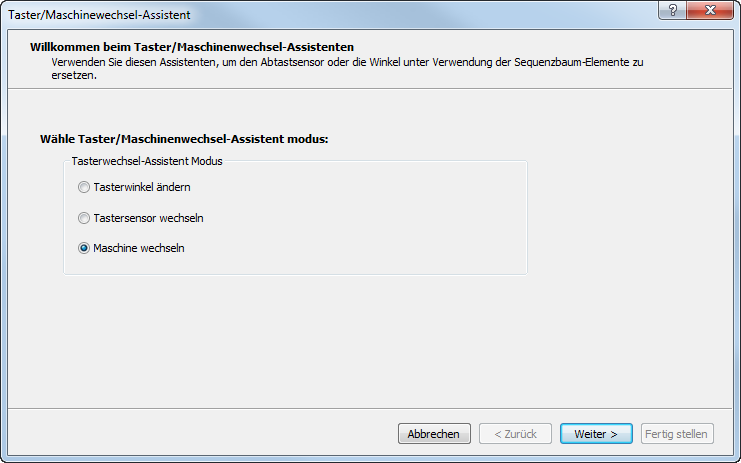Image resolution: width=741 pixels, height=463 pixels.
Task: Choose the Tastersensor wechseln option
Action: (84, 218)
